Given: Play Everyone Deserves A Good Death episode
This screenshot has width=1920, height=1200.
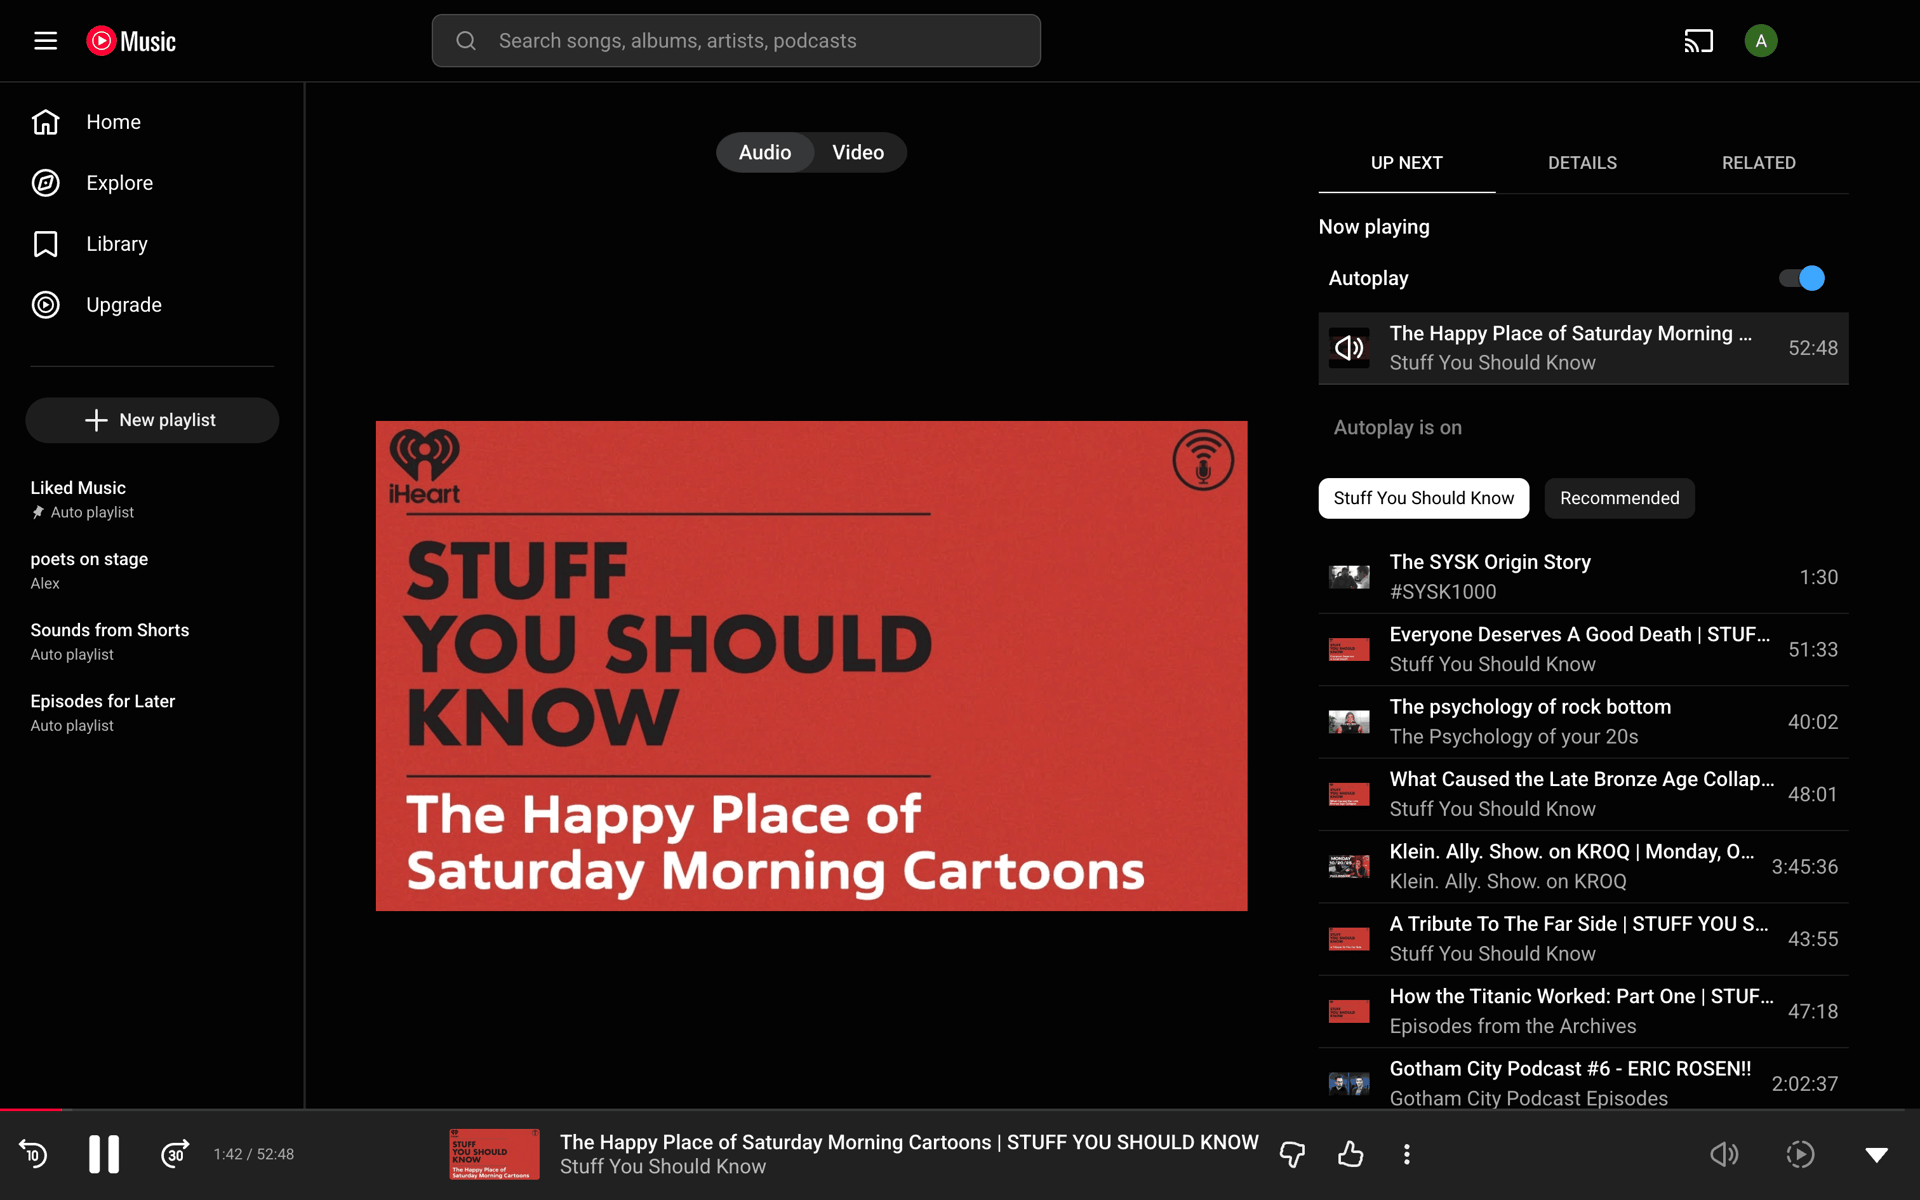Looking at the screenshot, I should click(1583, 649).
